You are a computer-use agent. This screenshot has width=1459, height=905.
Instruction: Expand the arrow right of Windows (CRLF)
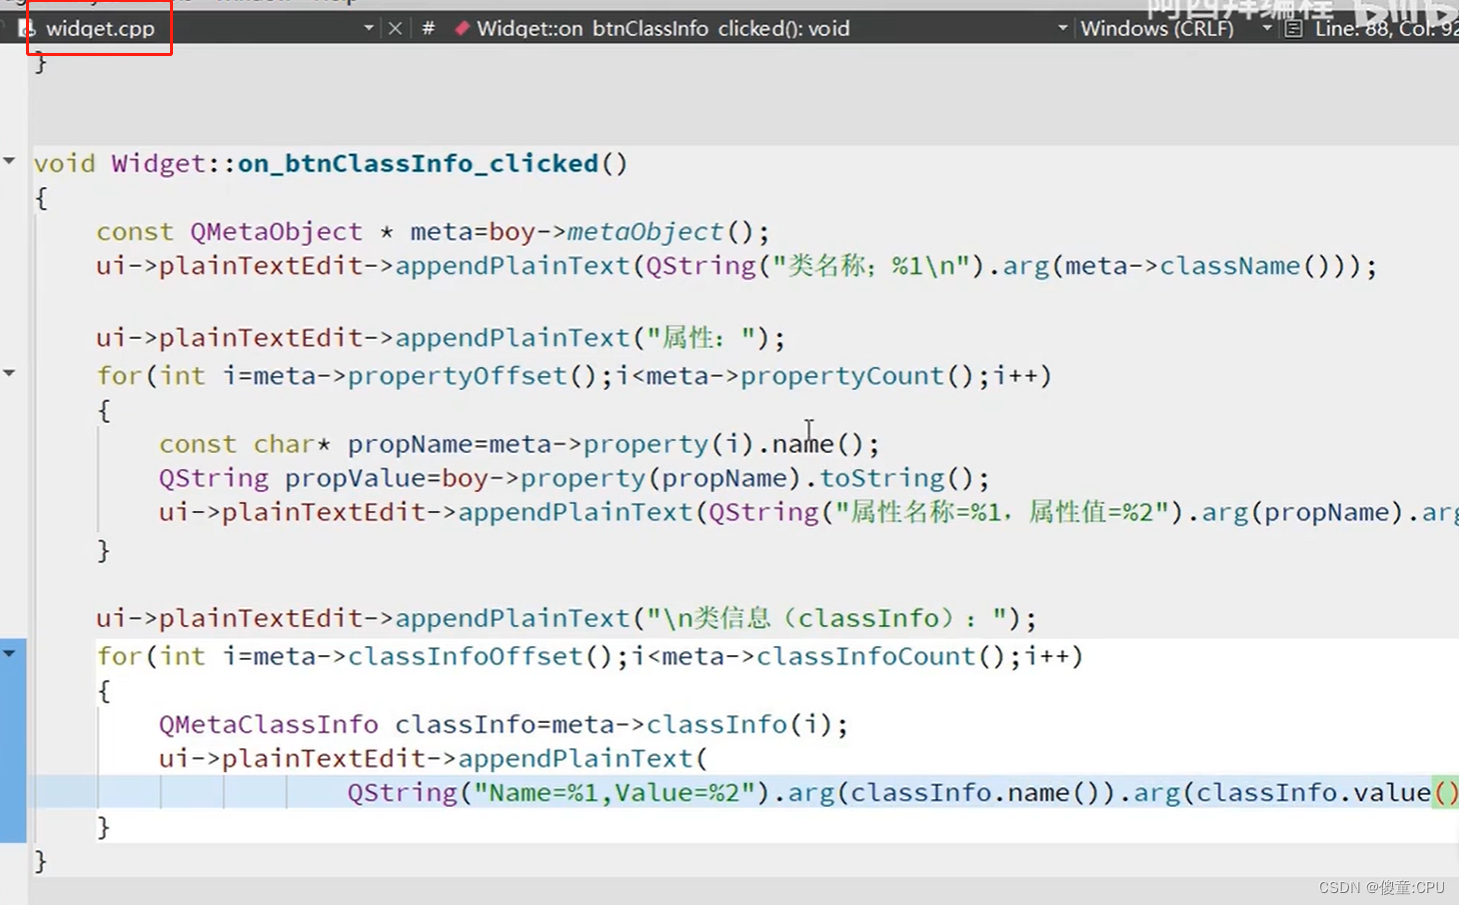[1266, 28]
